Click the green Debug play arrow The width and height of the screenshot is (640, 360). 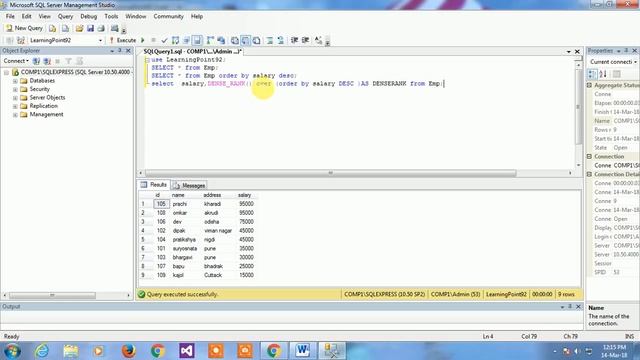[x=143, y=40]
